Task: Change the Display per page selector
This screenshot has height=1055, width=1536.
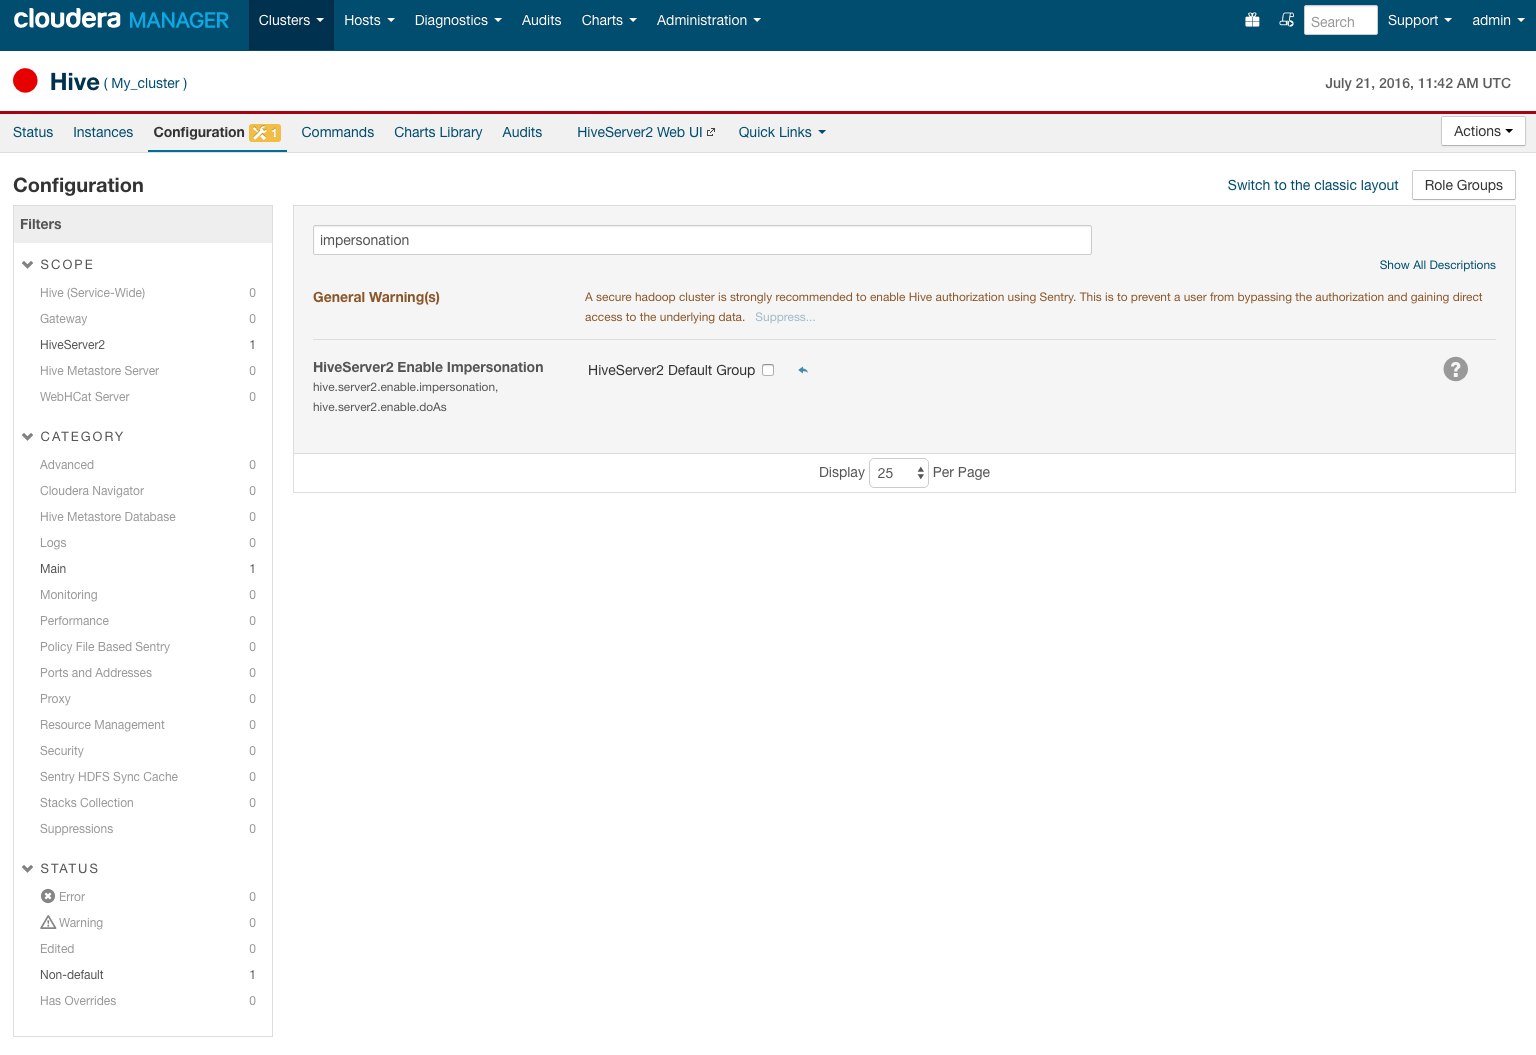Action: (899, 473)
